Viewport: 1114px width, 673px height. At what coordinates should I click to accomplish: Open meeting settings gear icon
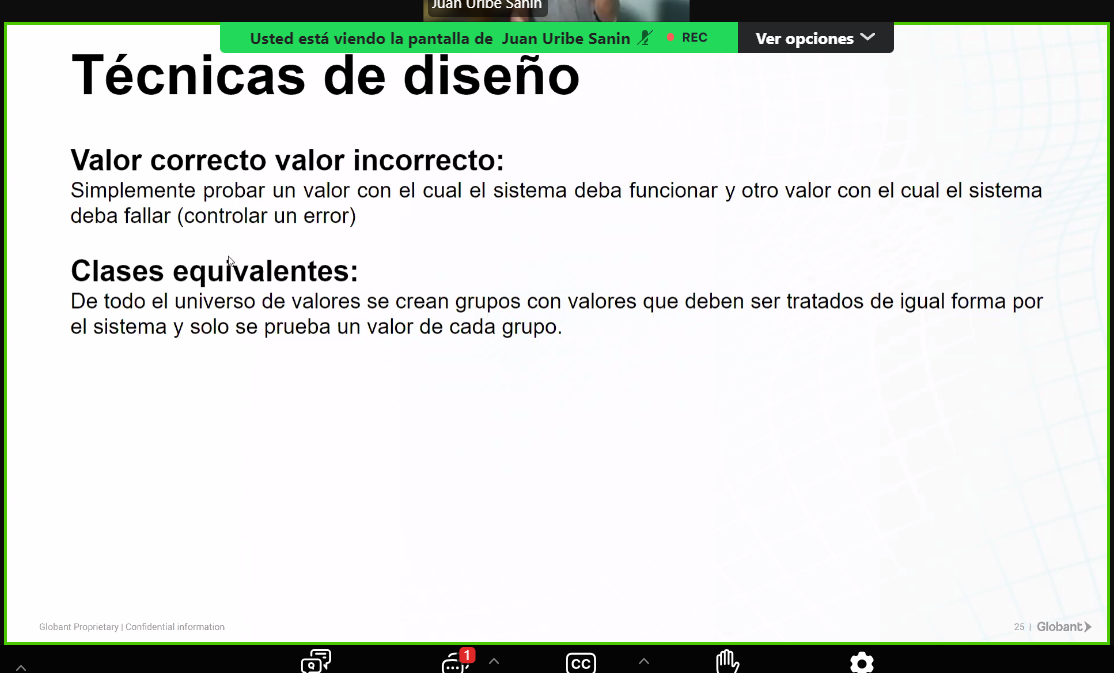861,663
